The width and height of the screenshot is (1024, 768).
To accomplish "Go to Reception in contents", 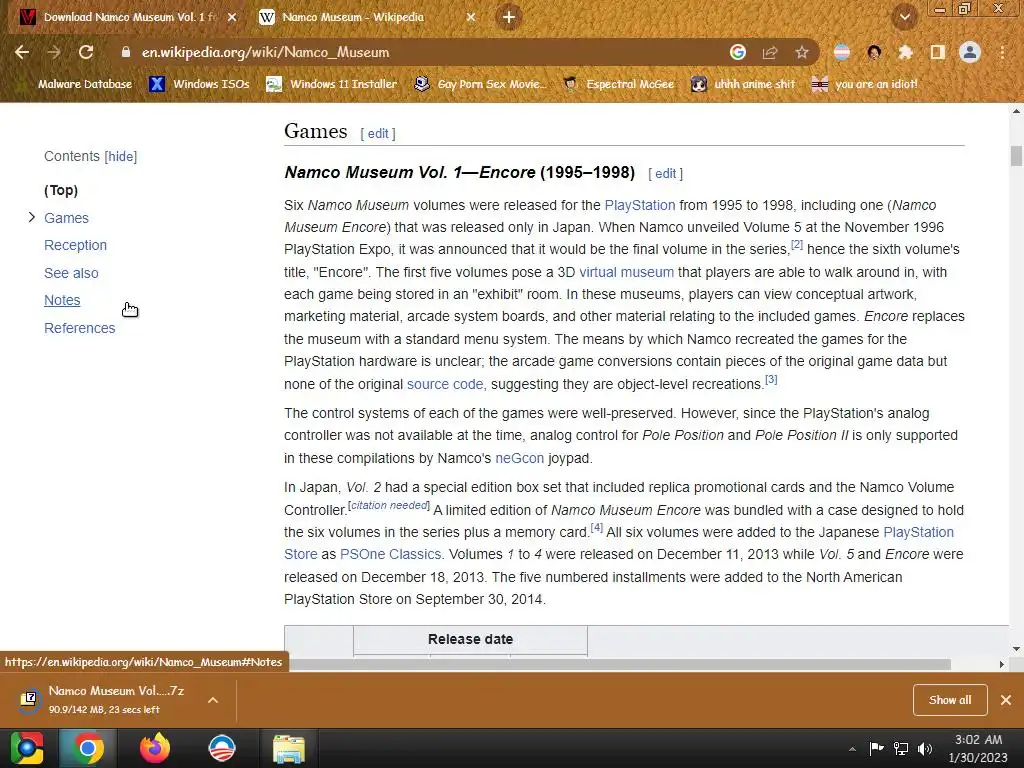I will [x=75, y=246].
